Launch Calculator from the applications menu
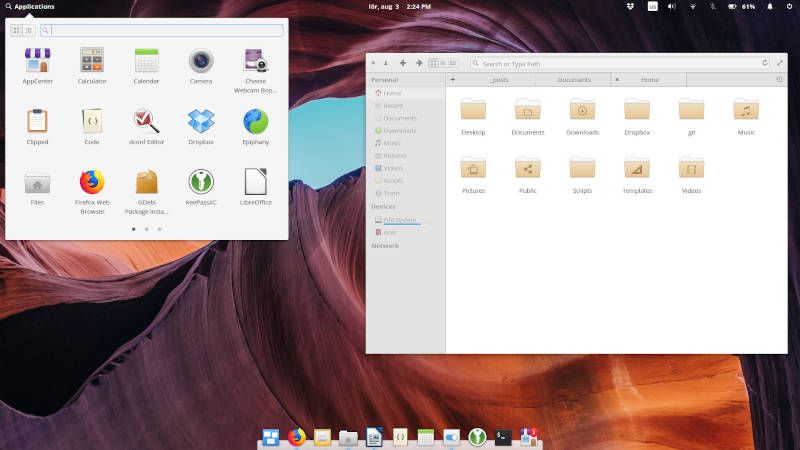The height and width of the screenshot is (450, 800). tap(92, 66)
